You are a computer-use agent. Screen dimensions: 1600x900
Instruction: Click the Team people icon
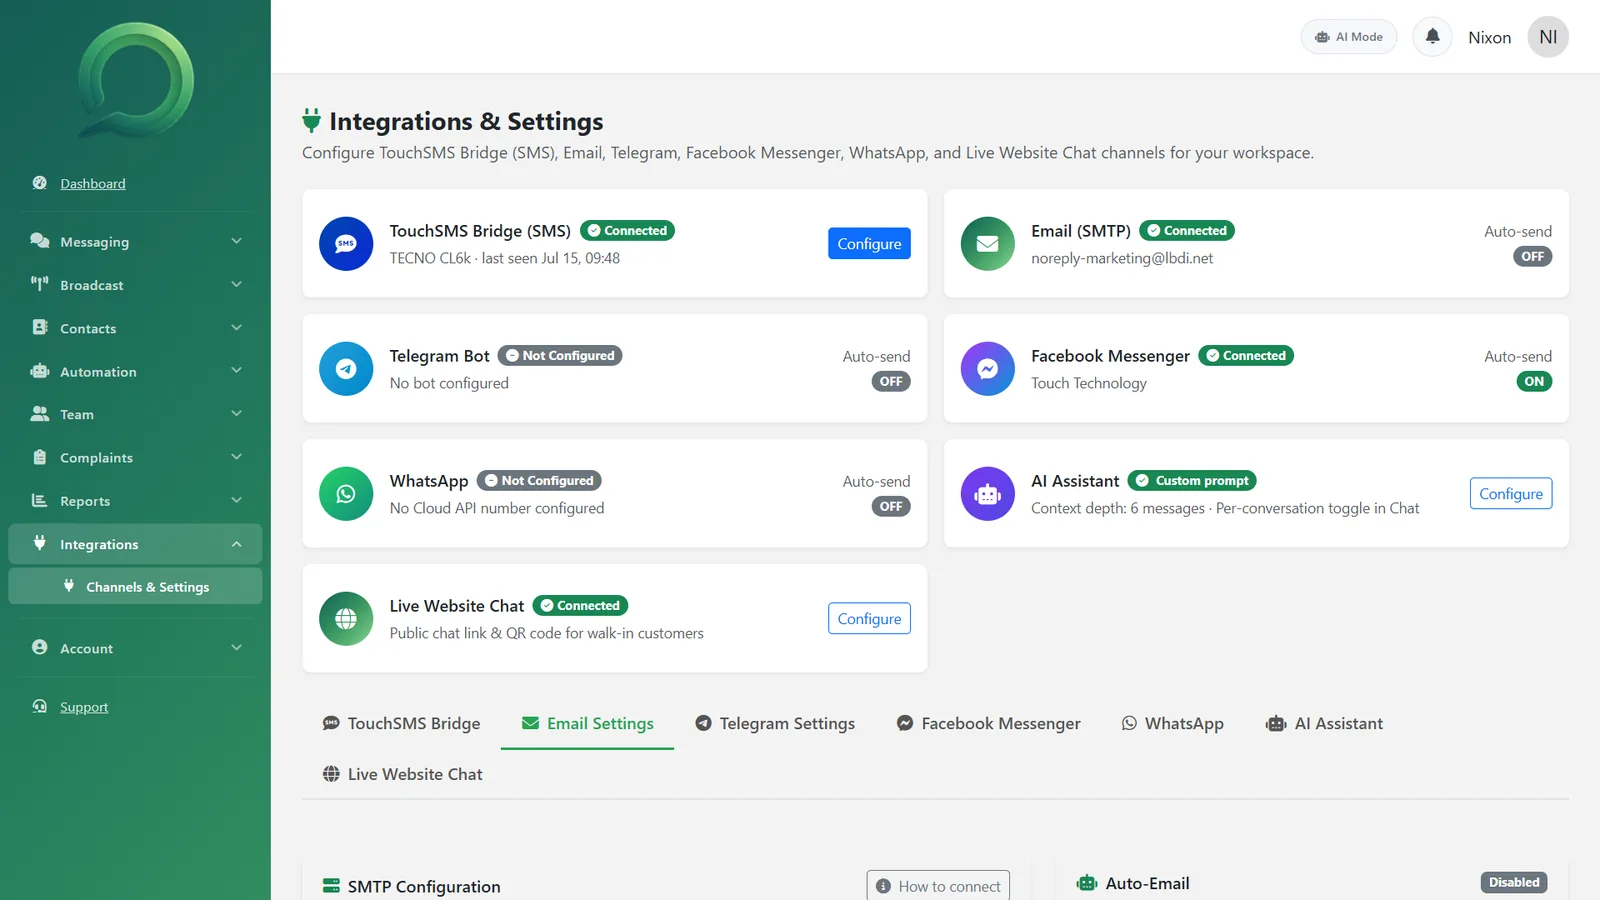[x=40, y=414]
